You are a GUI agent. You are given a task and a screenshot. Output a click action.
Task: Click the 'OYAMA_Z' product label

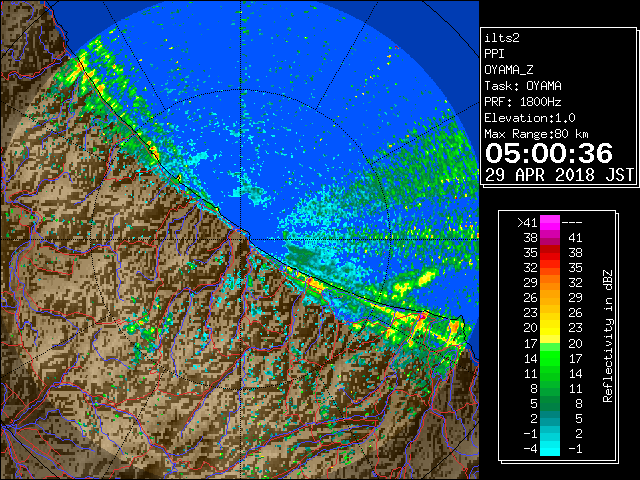509,70
